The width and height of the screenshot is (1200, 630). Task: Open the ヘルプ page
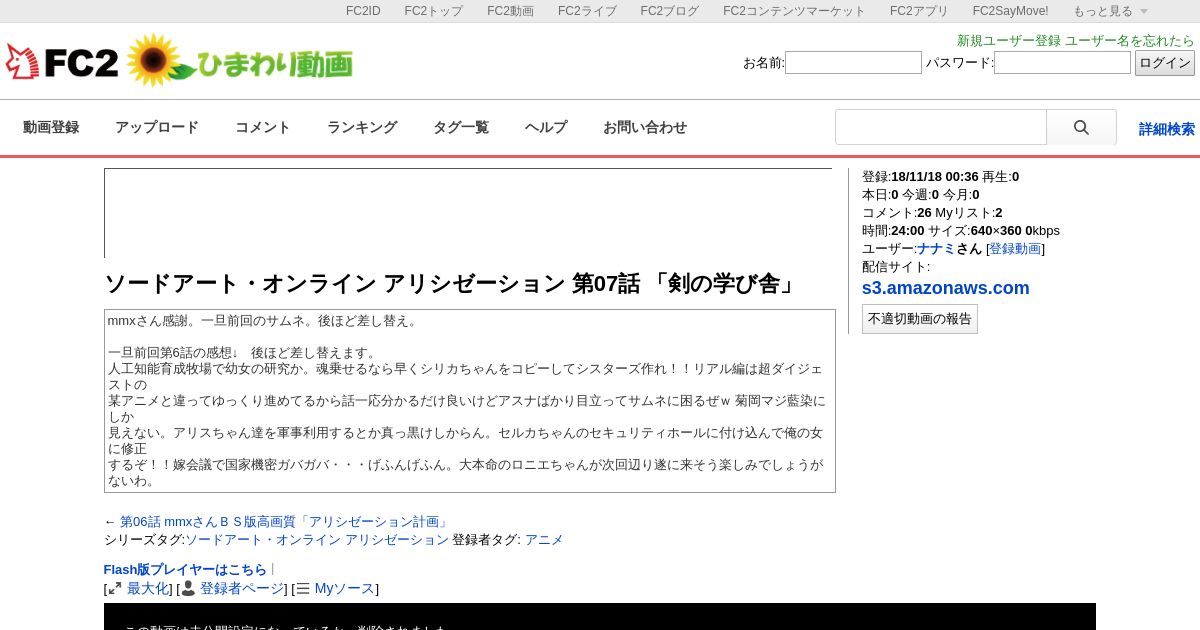tap(546, 127)
